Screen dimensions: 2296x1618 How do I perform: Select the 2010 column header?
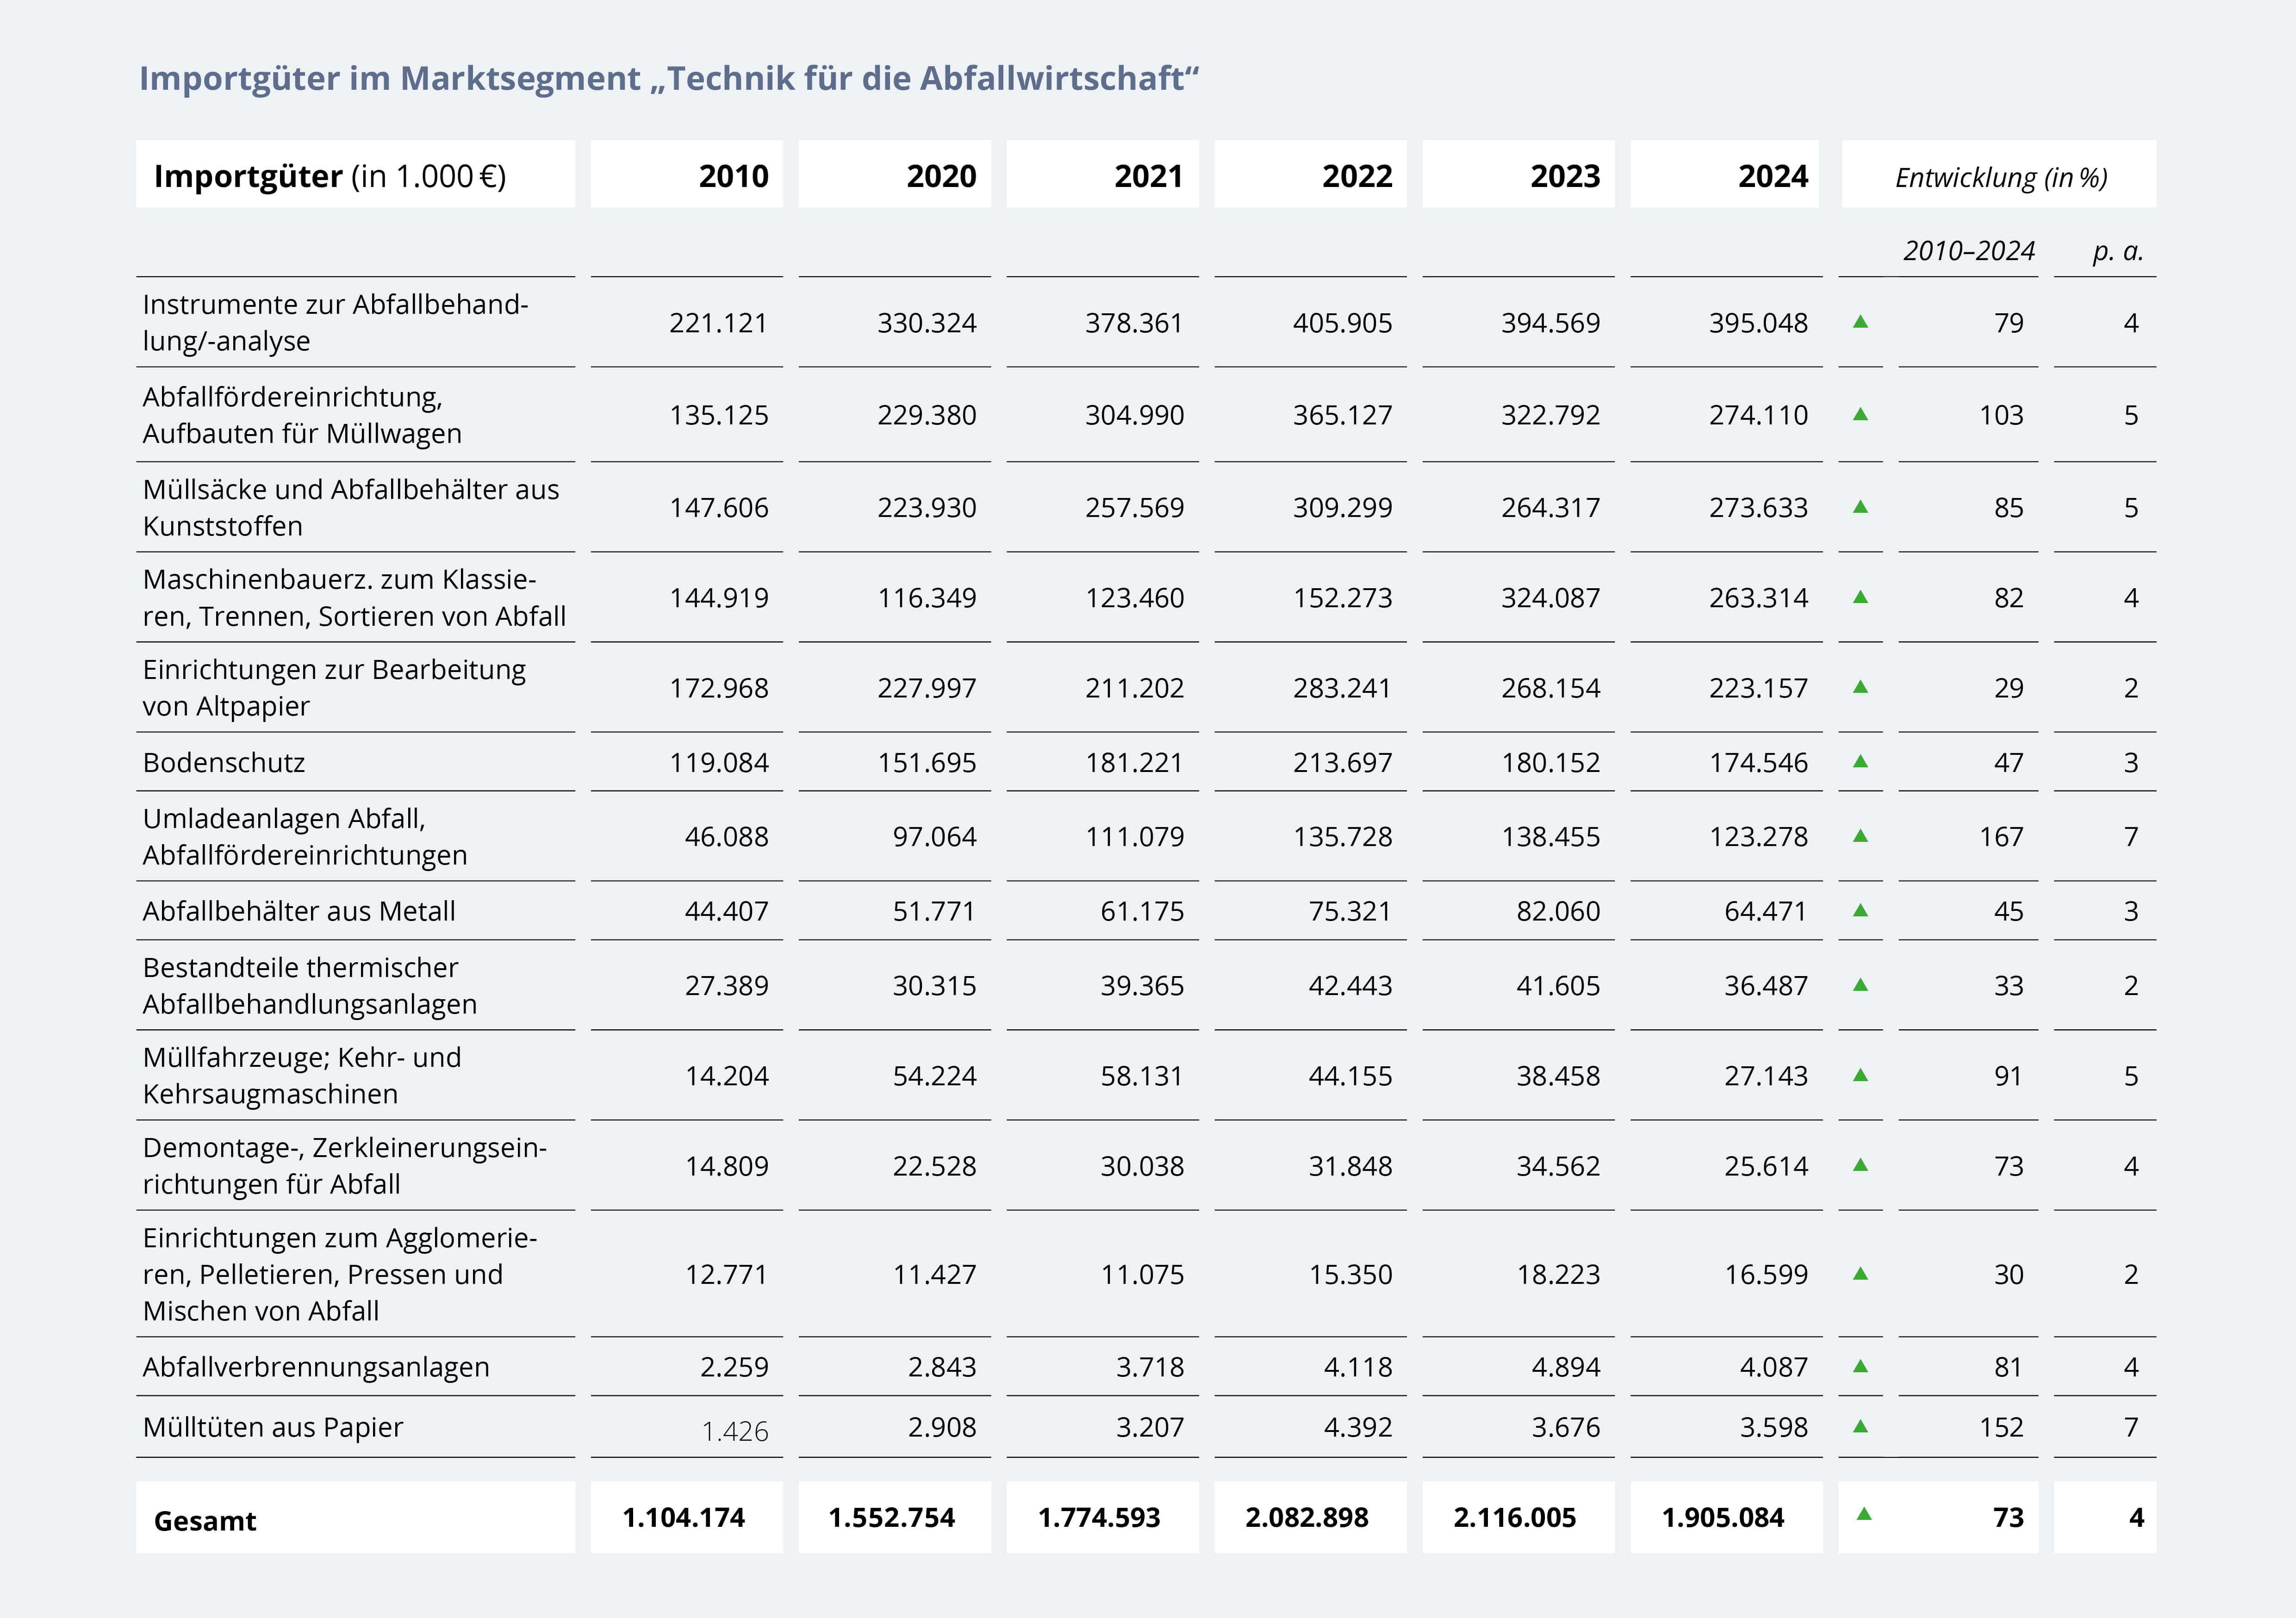coord(733,176)
